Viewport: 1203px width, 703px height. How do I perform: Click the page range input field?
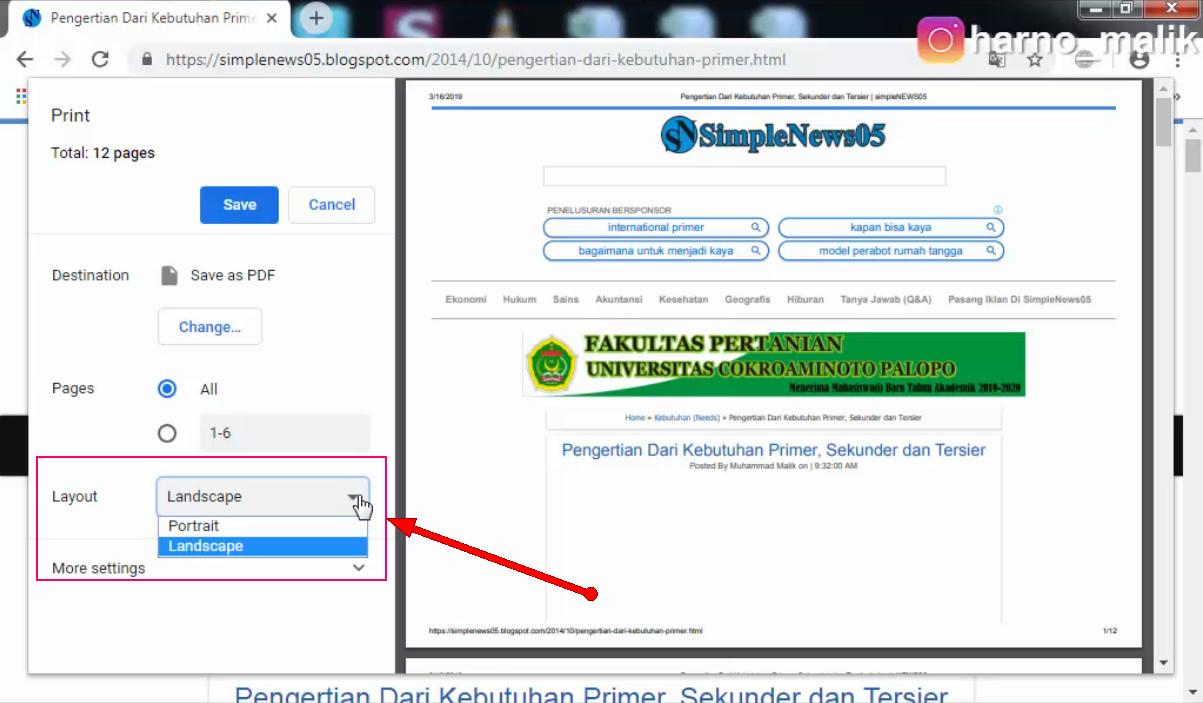point(285,433)
